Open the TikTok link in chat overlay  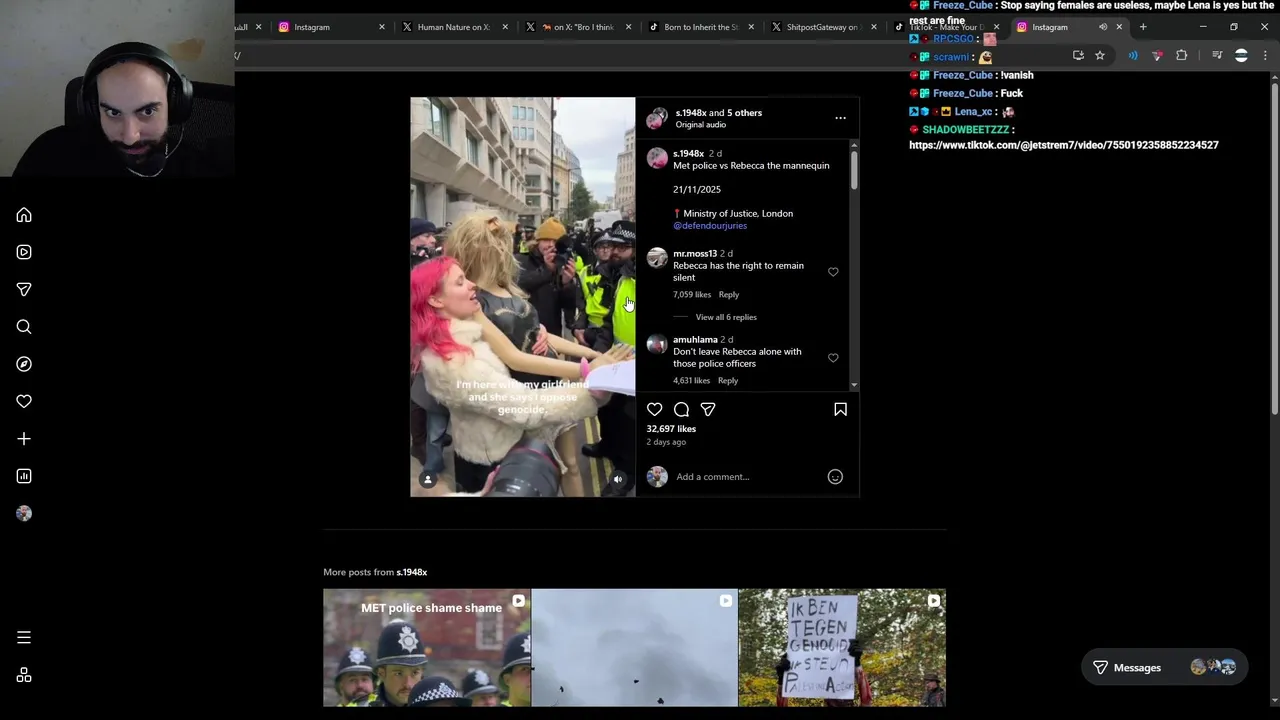(1064, 145)
